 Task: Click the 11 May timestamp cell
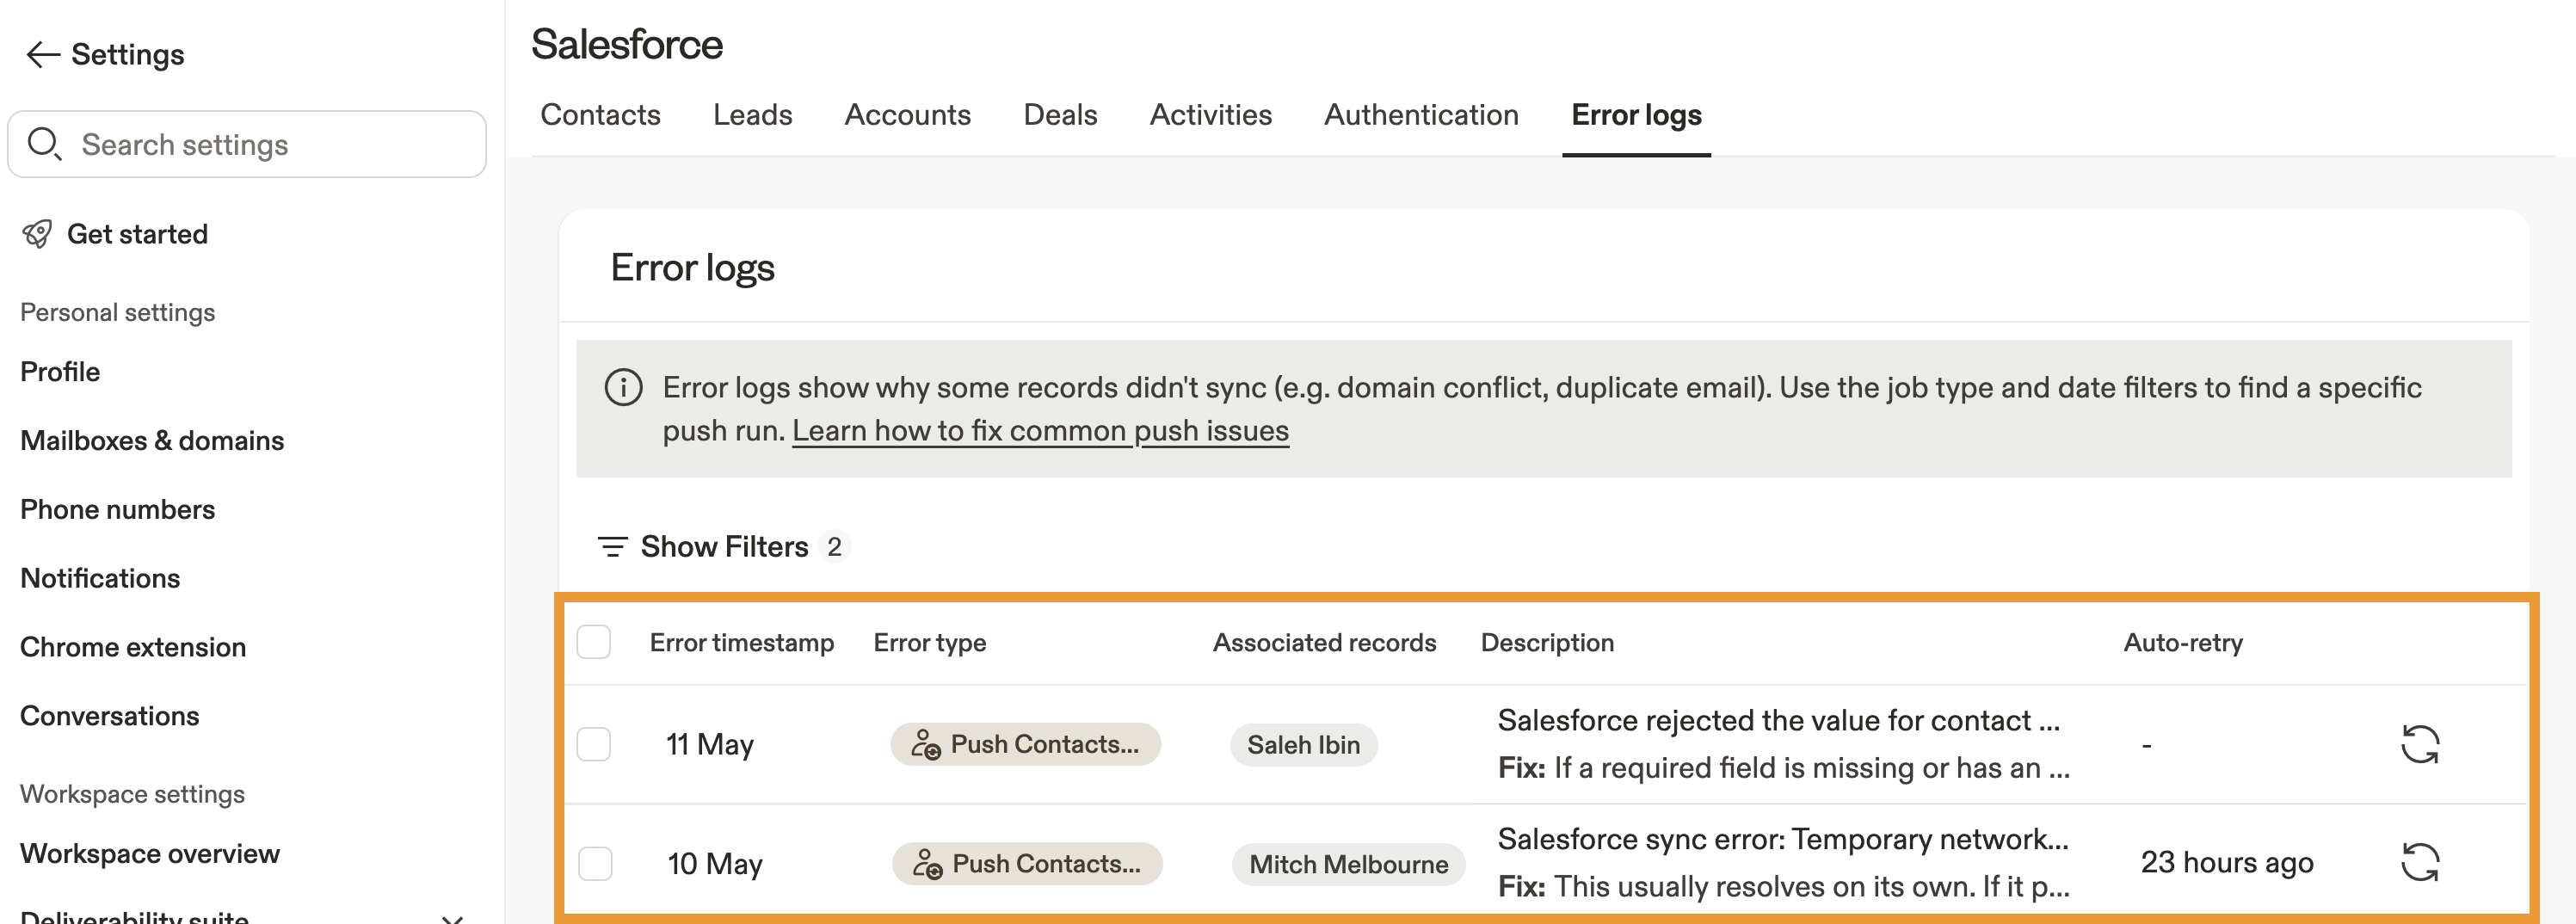(x=710, y=745)
